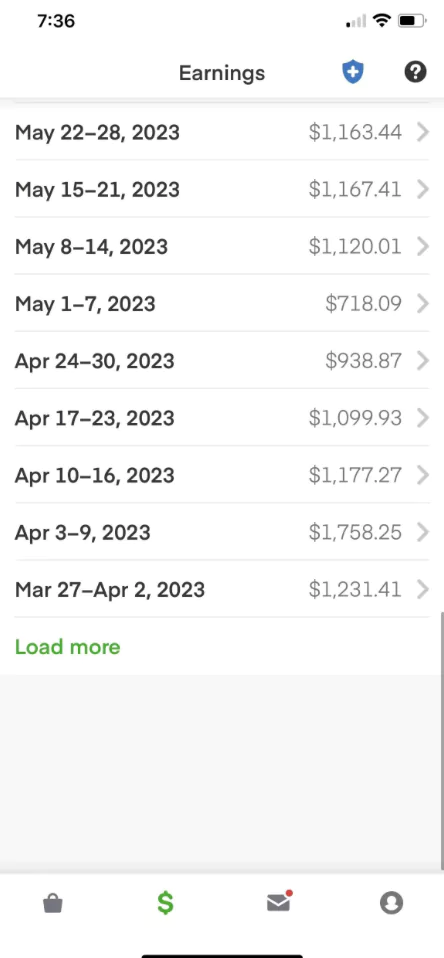Tap the blue shield safety icon
The width and height of the screenshot is (444, 958).
tap(352, 73)
